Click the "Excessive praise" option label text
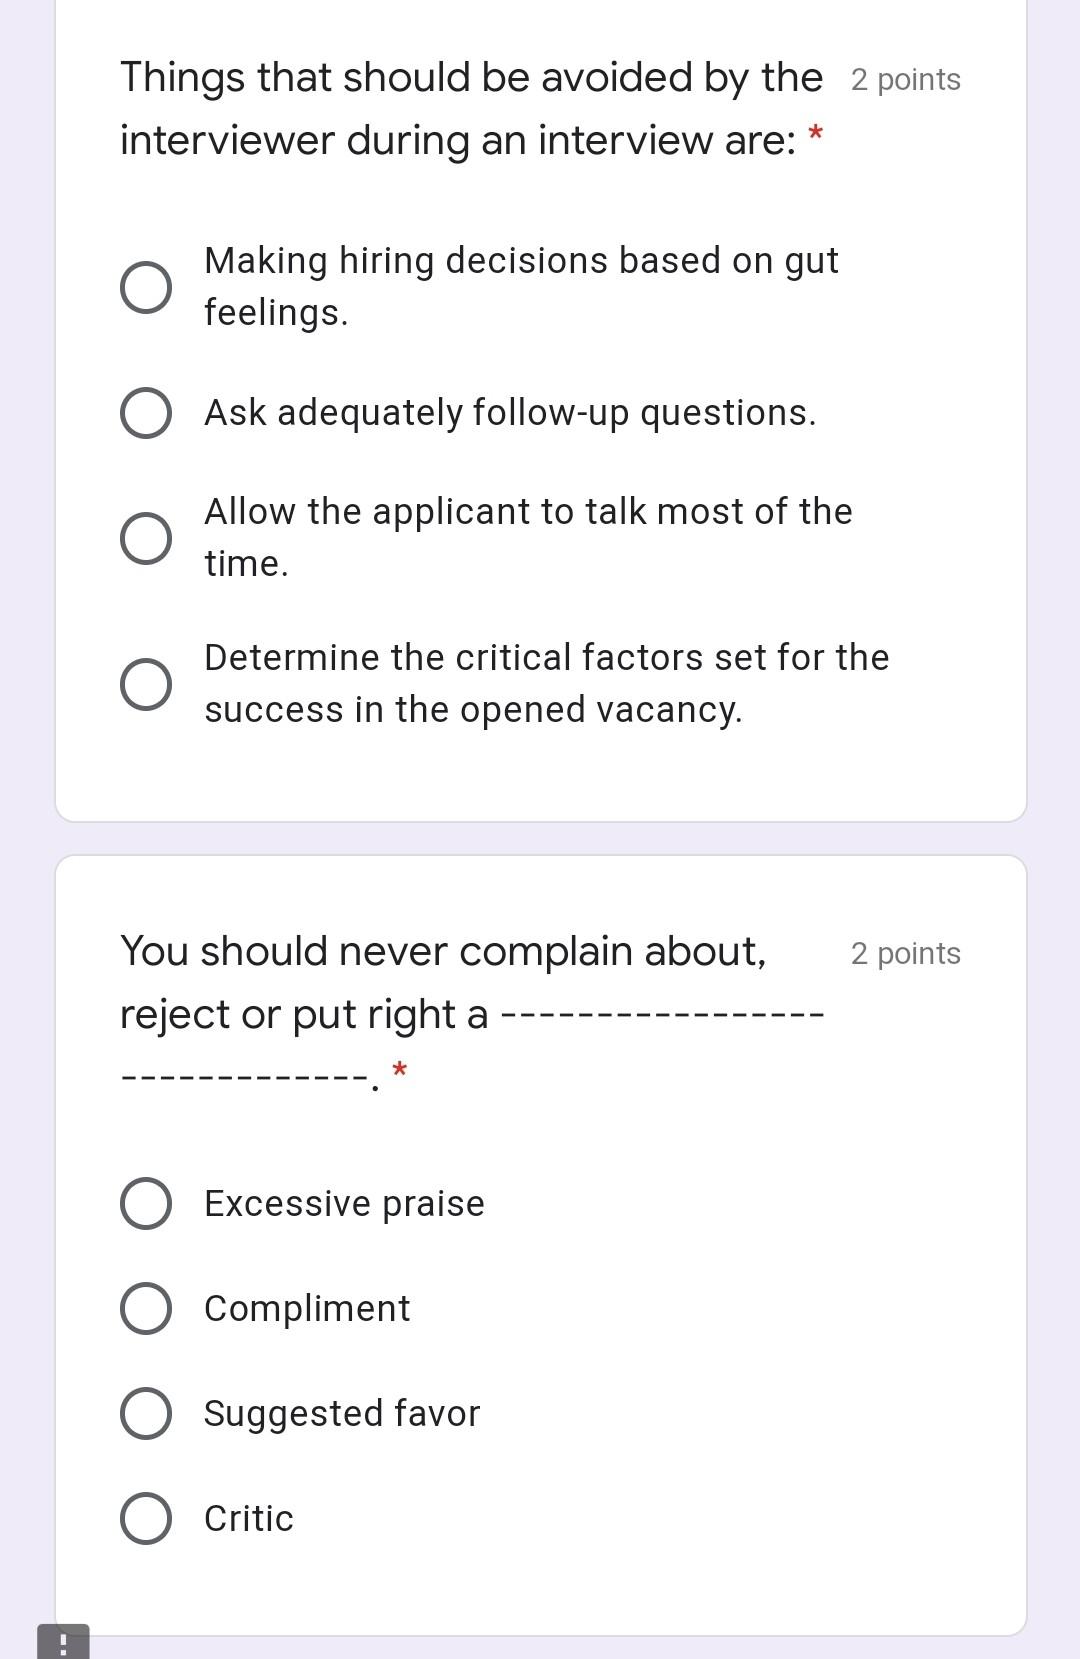1080x1659 pixels. (343, 1204)
